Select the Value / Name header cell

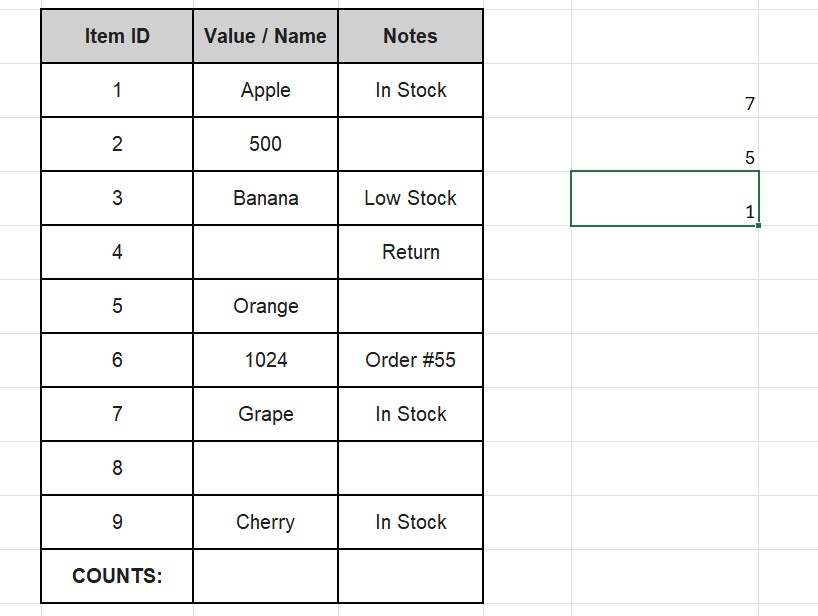coord(265,37)
